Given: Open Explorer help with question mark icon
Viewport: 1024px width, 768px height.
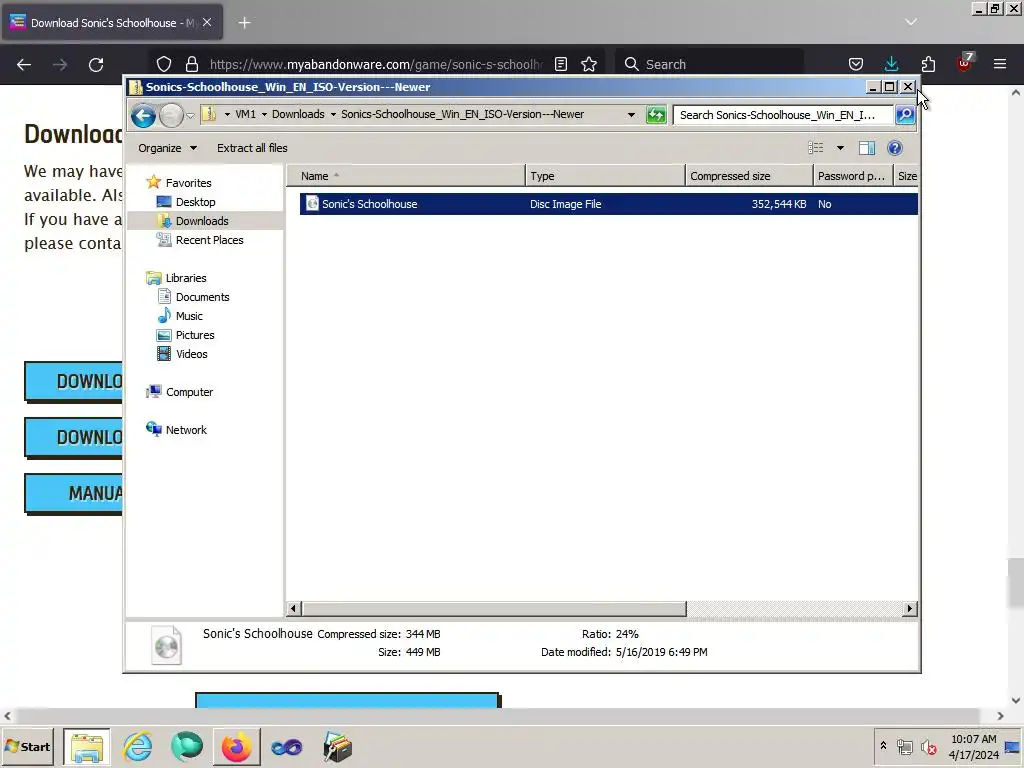Looking at the screenshot, I should pos(895,148).
